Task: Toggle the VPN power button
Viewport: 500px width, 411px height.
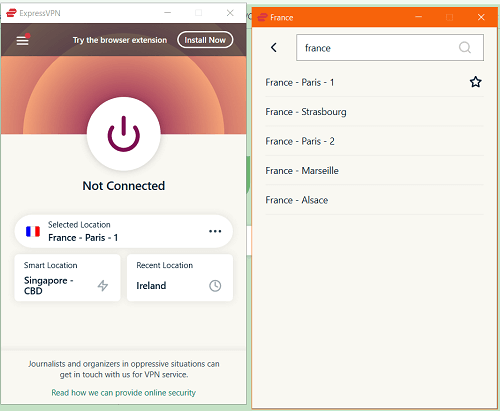Action: point(124,134)
